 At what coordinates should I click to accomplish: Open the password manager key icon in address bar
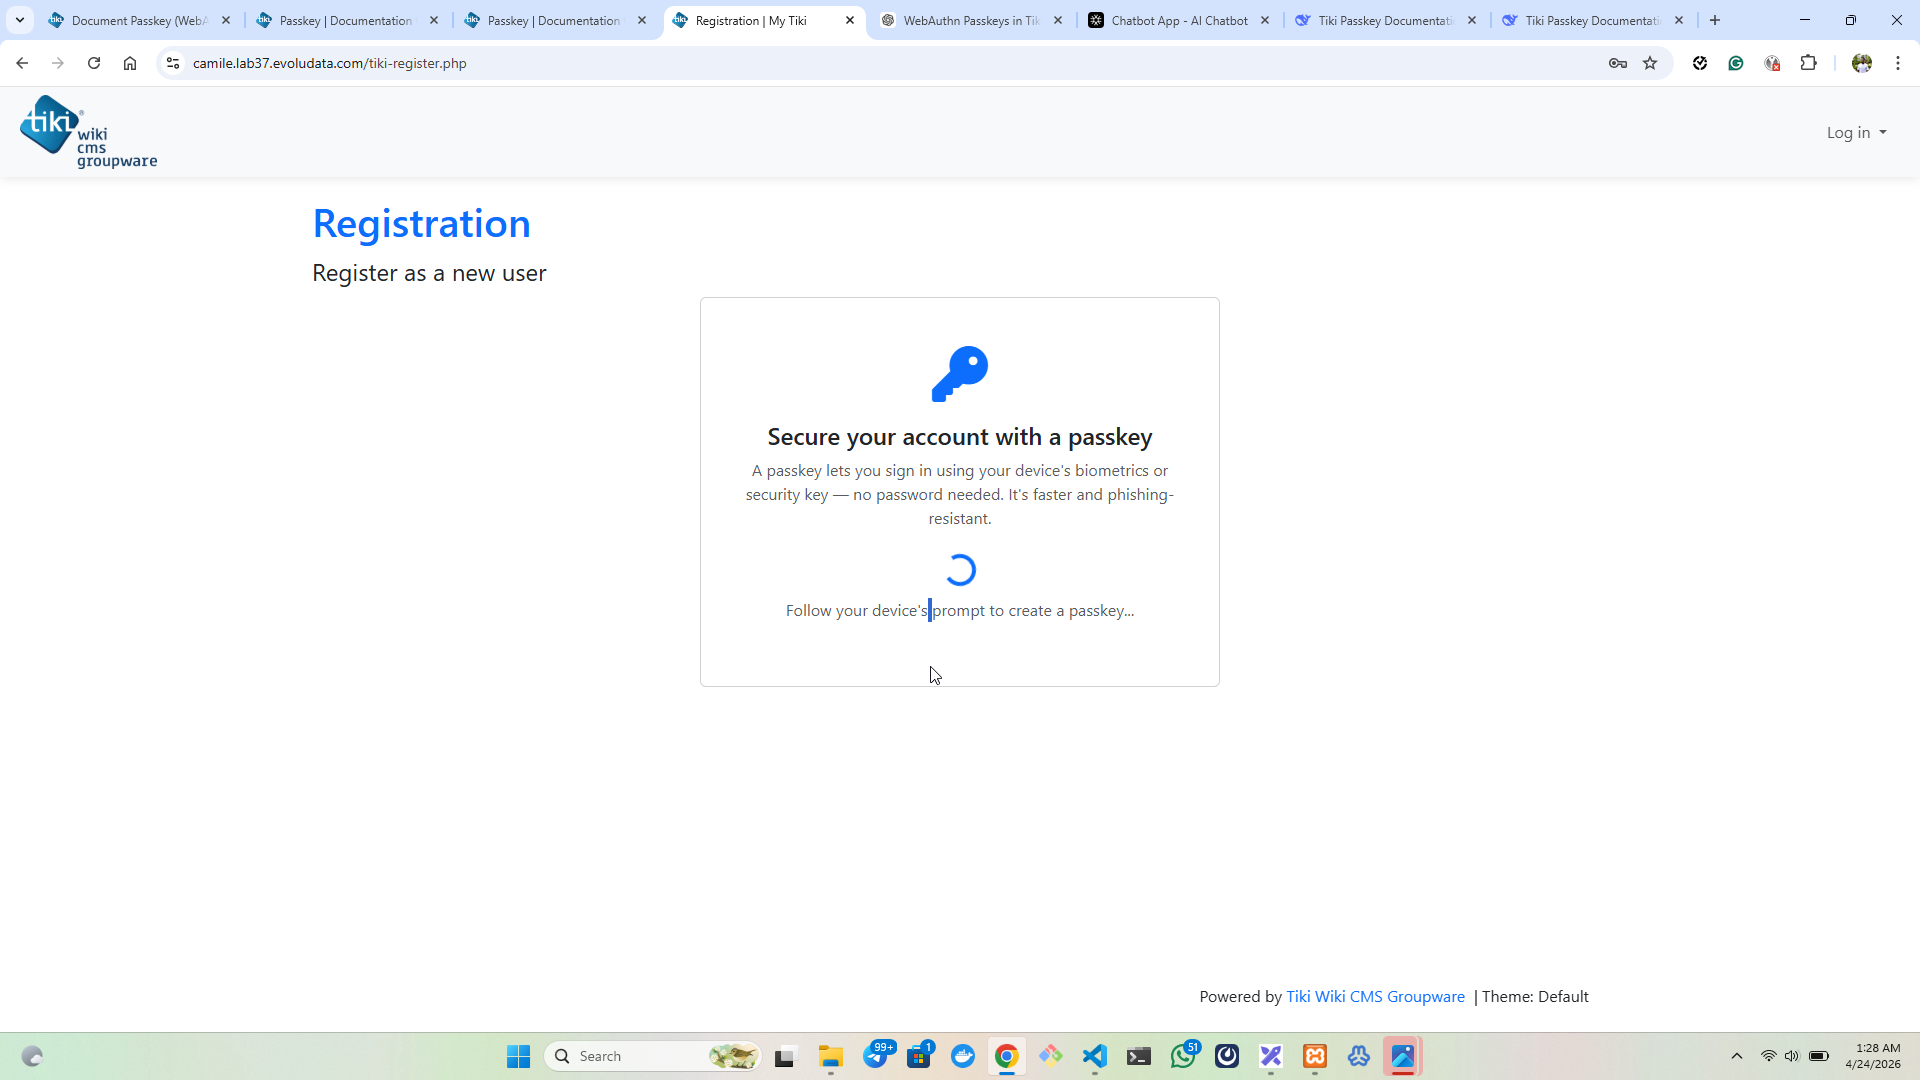[x=1618, y=63]
